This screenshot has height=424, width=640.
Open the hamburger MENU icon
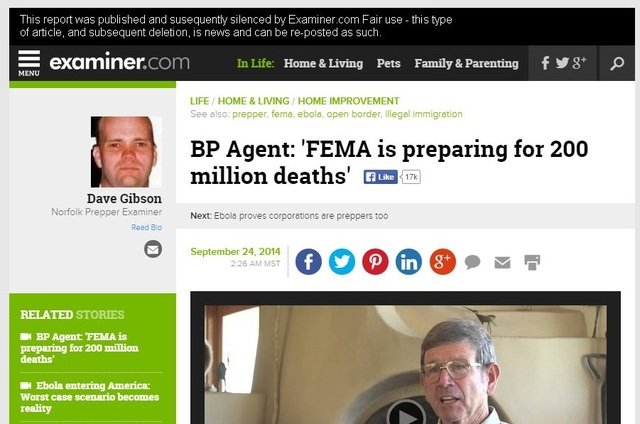29,63
